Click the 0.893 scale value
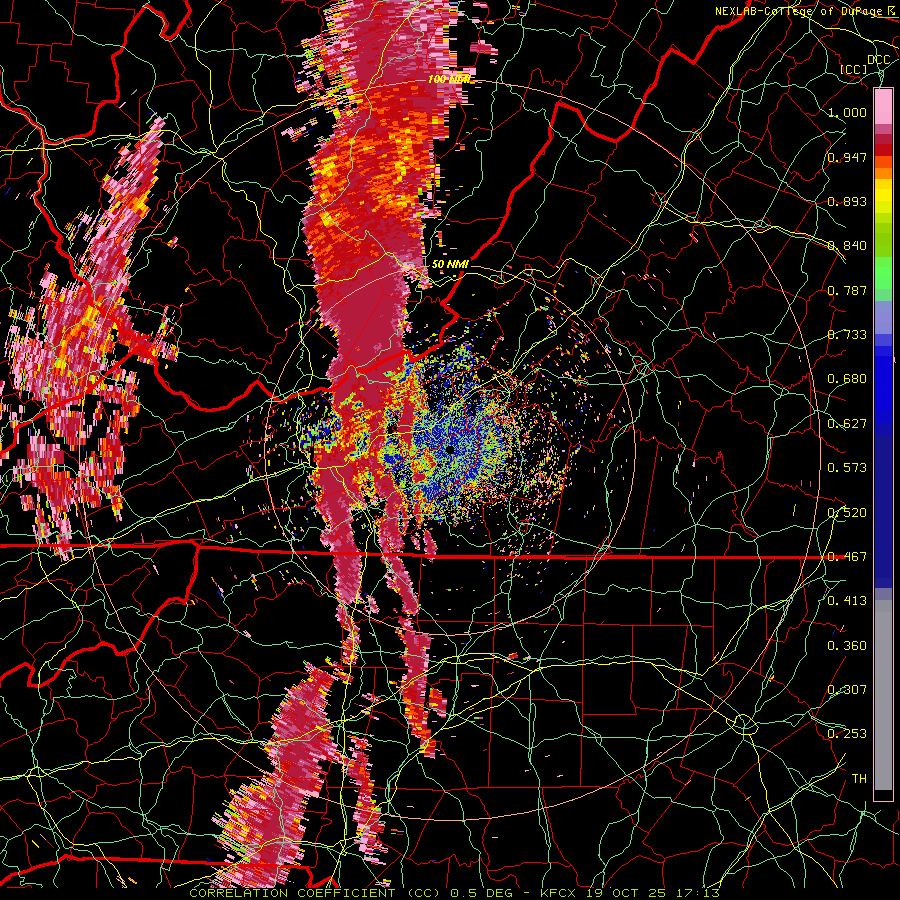This screenshot has height=900, width=900. 847,201
